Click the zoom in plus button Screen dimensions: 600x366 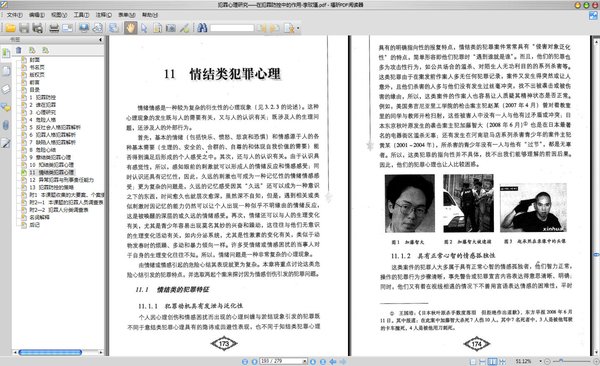(x=596, y=361)
